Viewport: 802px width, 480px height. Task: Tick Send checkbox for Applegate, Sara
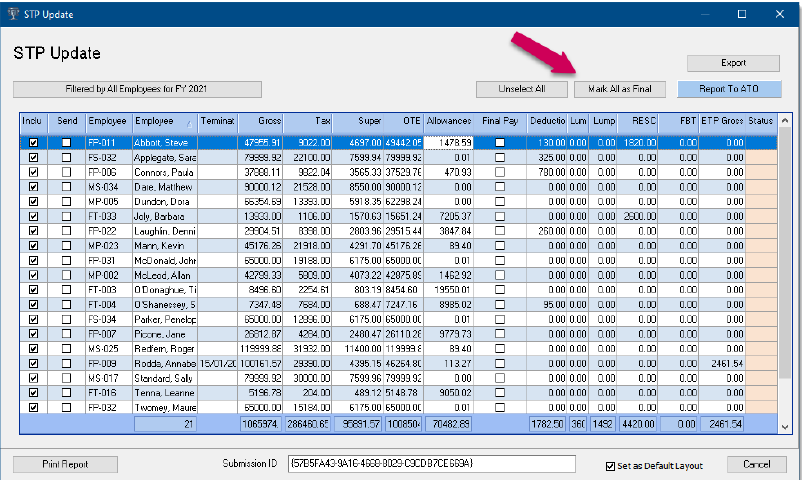pos(66,158)
